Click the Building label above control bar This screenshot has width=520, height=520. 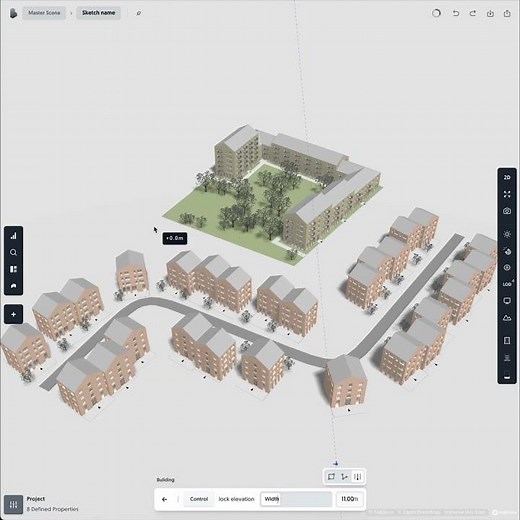coord(166,480)
